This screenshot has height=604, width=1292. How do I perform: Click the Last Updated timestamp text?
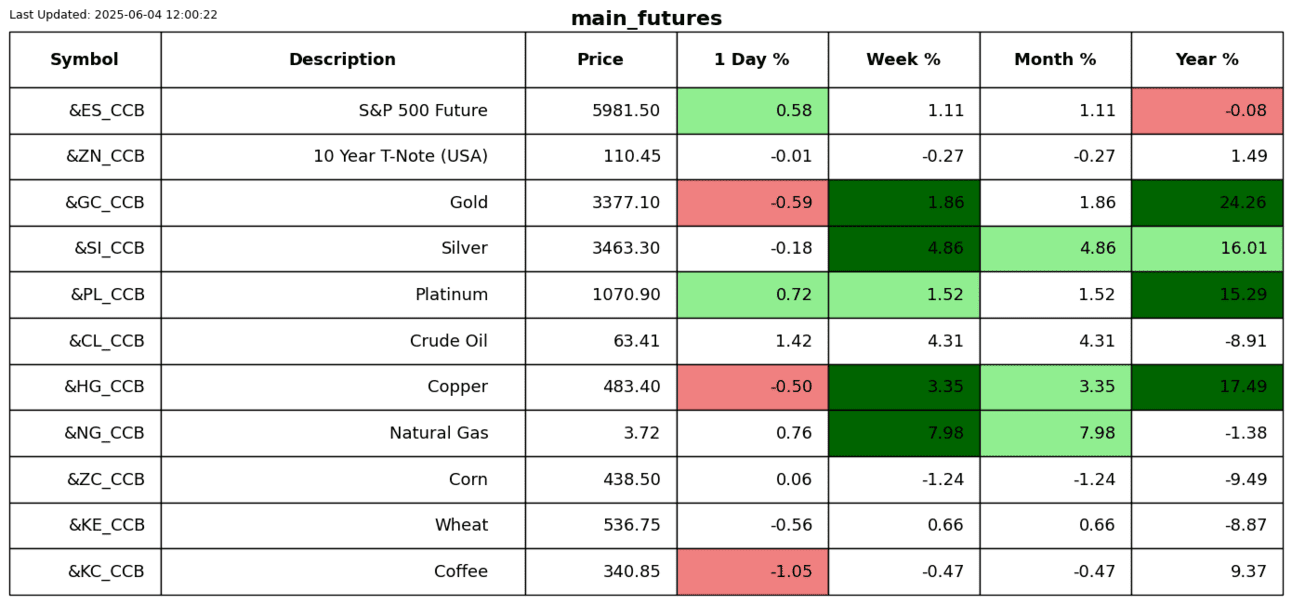click(113, 15)
